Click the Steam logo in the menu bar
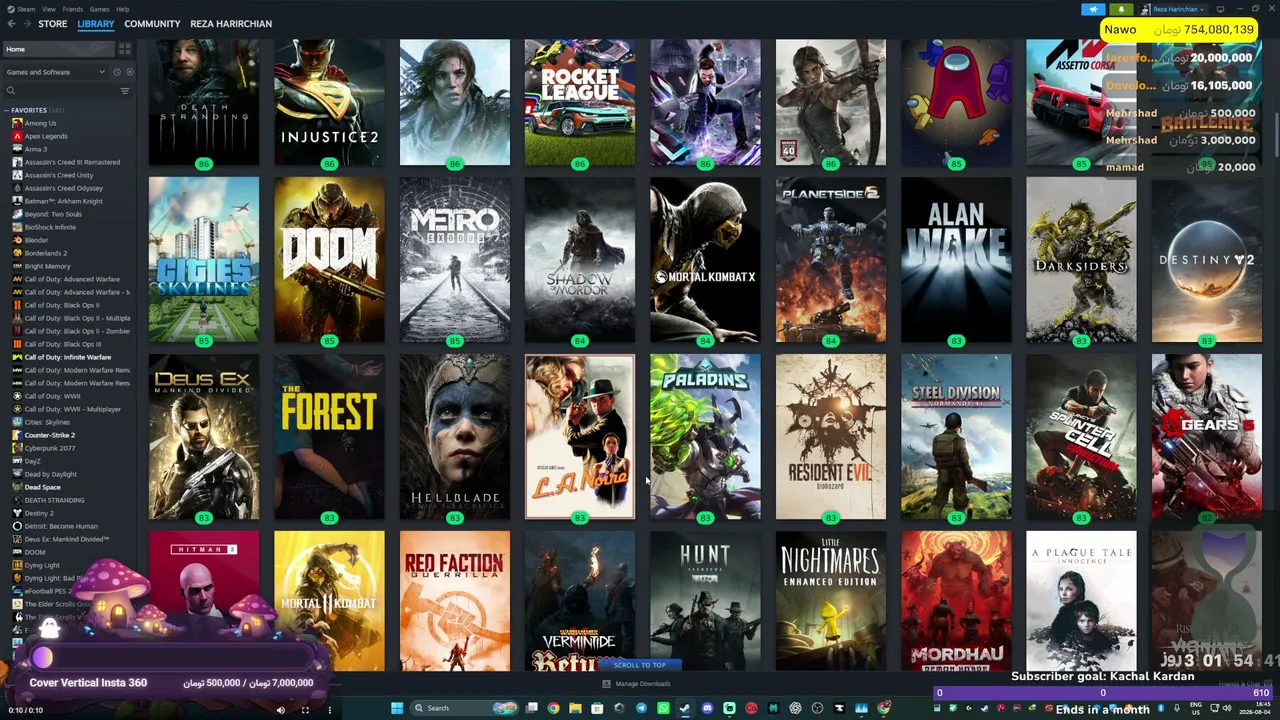The width and height of the screenshot is (1280, 720). click(x=9, y=9)
